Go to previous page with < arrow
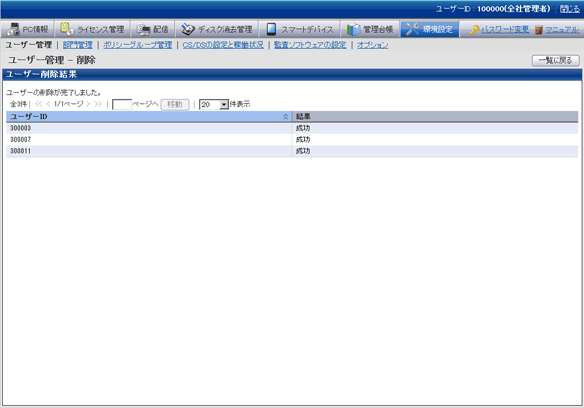 click(x=48, y=104)
